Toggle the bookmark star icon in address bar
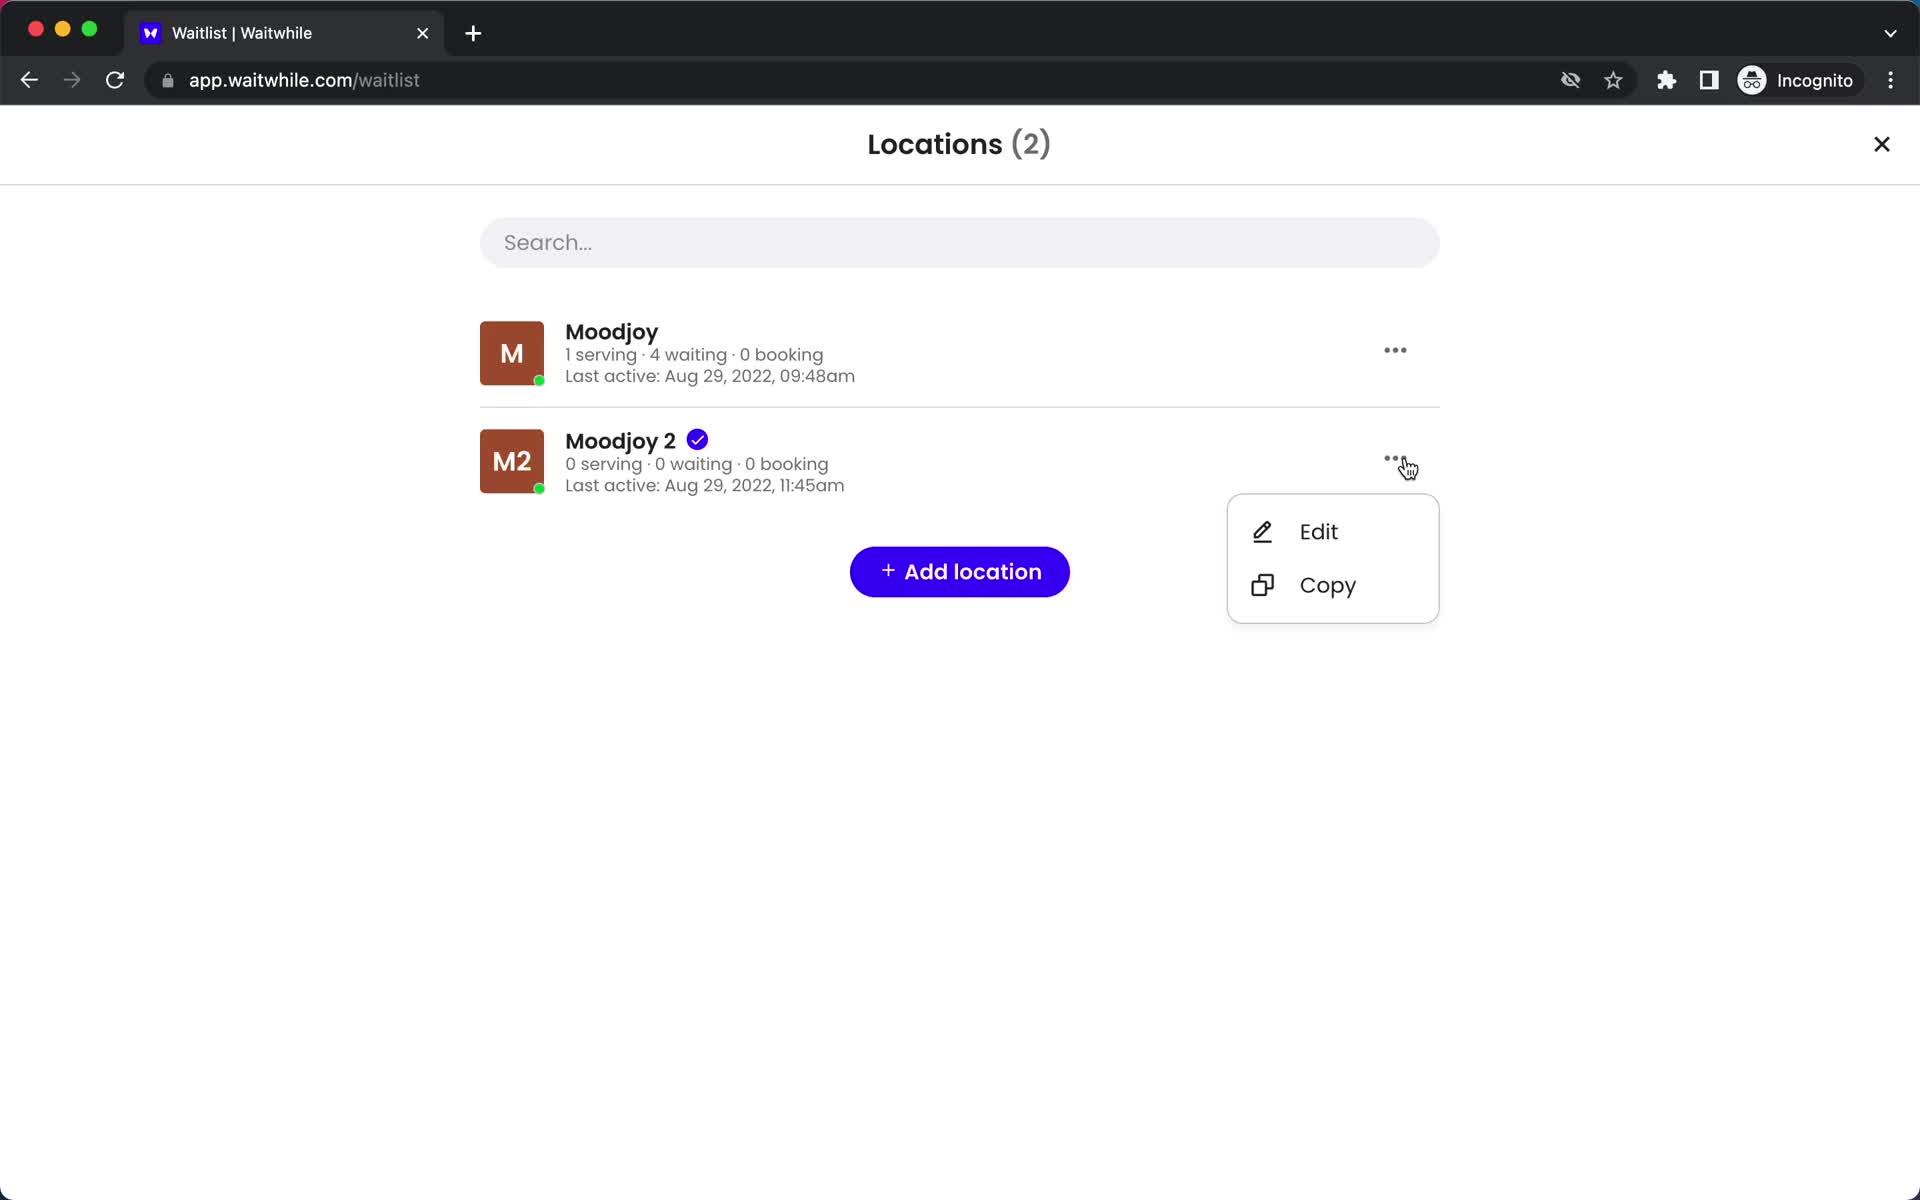 [x=1613, y=80]
